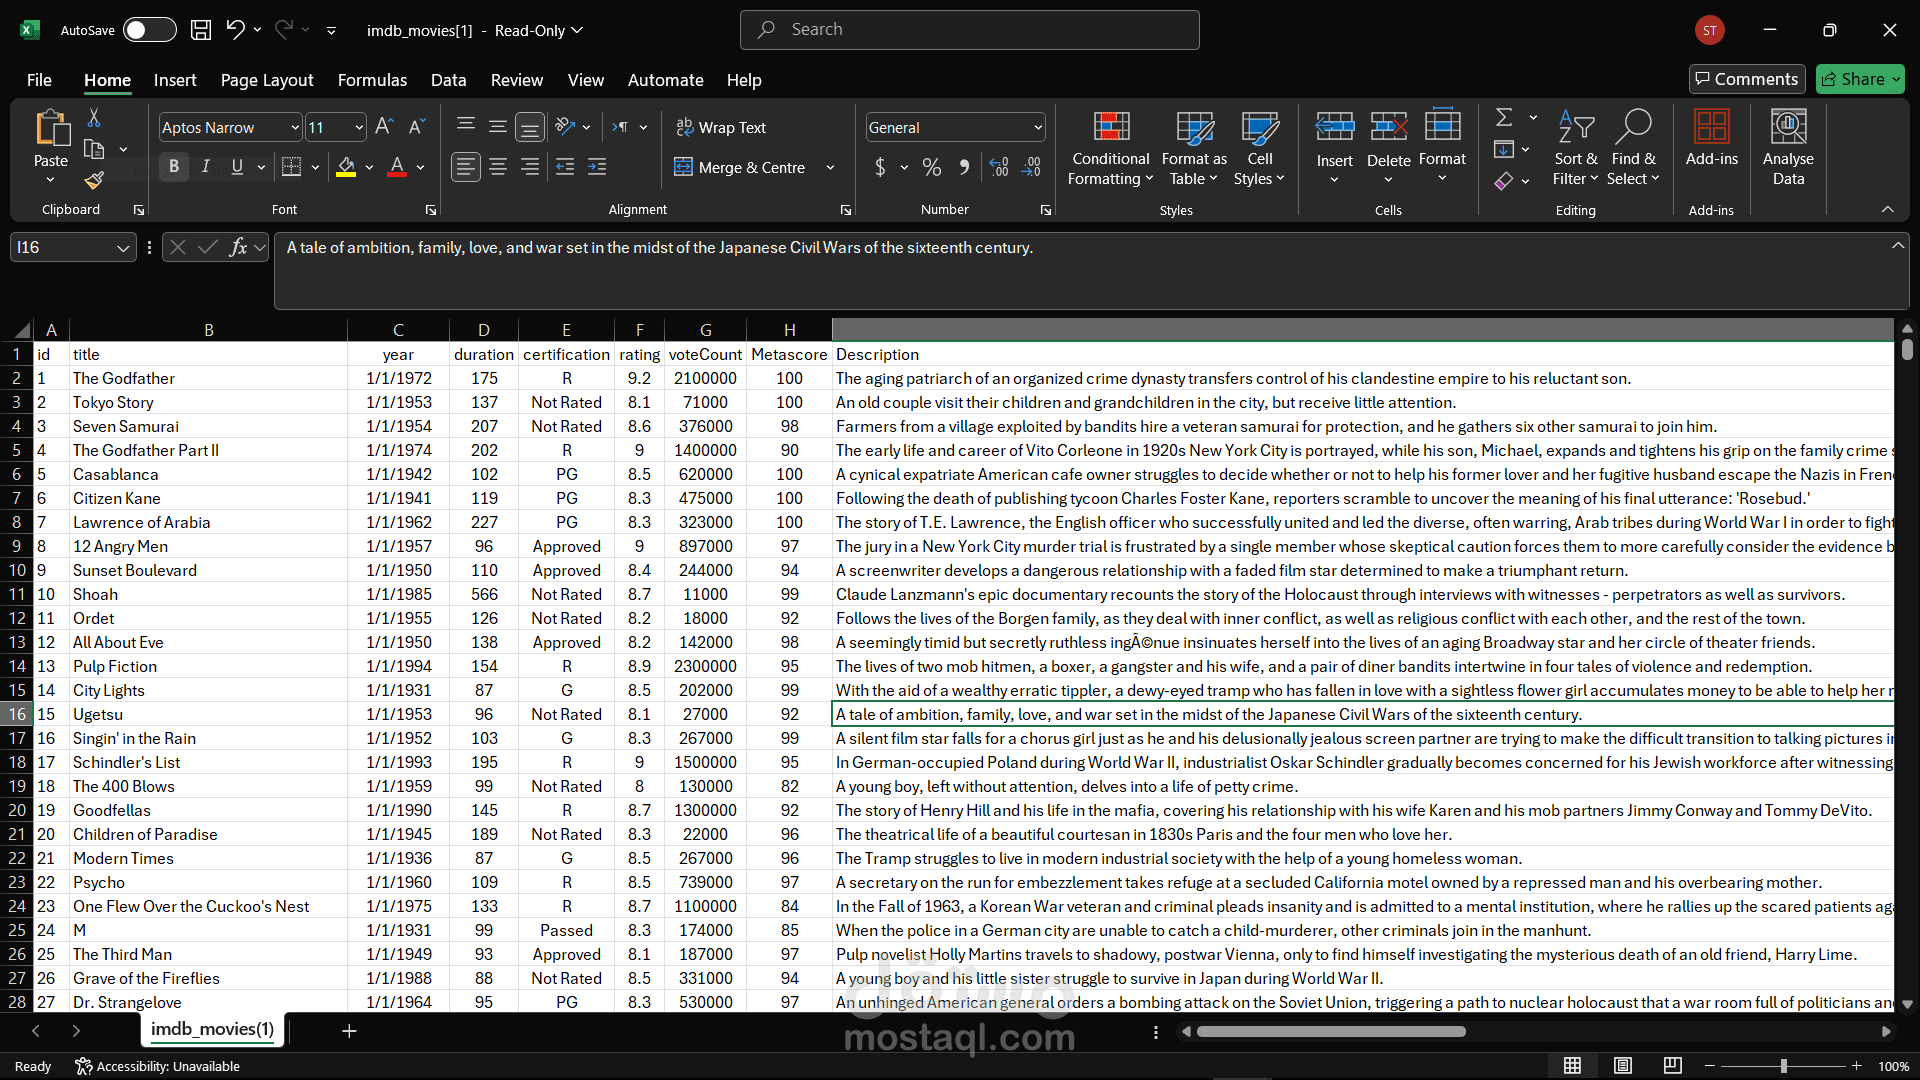Enable AutoSave
Screen dimensions: 1920x1080
pos(148,29)
